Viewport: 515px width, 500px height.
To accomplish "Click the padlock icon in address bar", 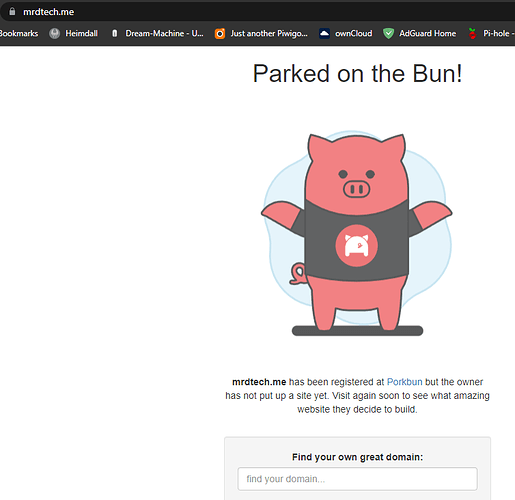I will coord(12,12).
